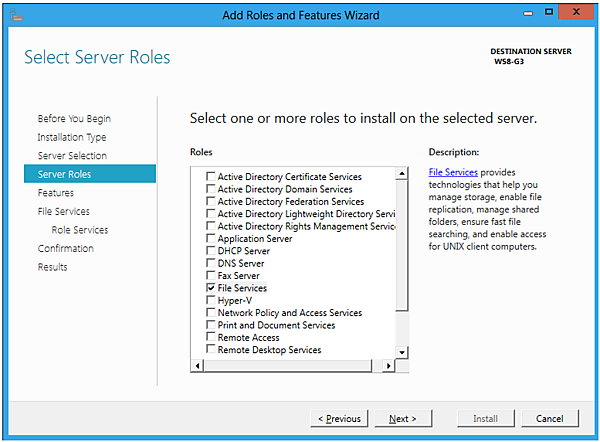The width and height of the screenshot is (600, 442).
Task: Check the DNS Server role
Action: click(210, 263)
